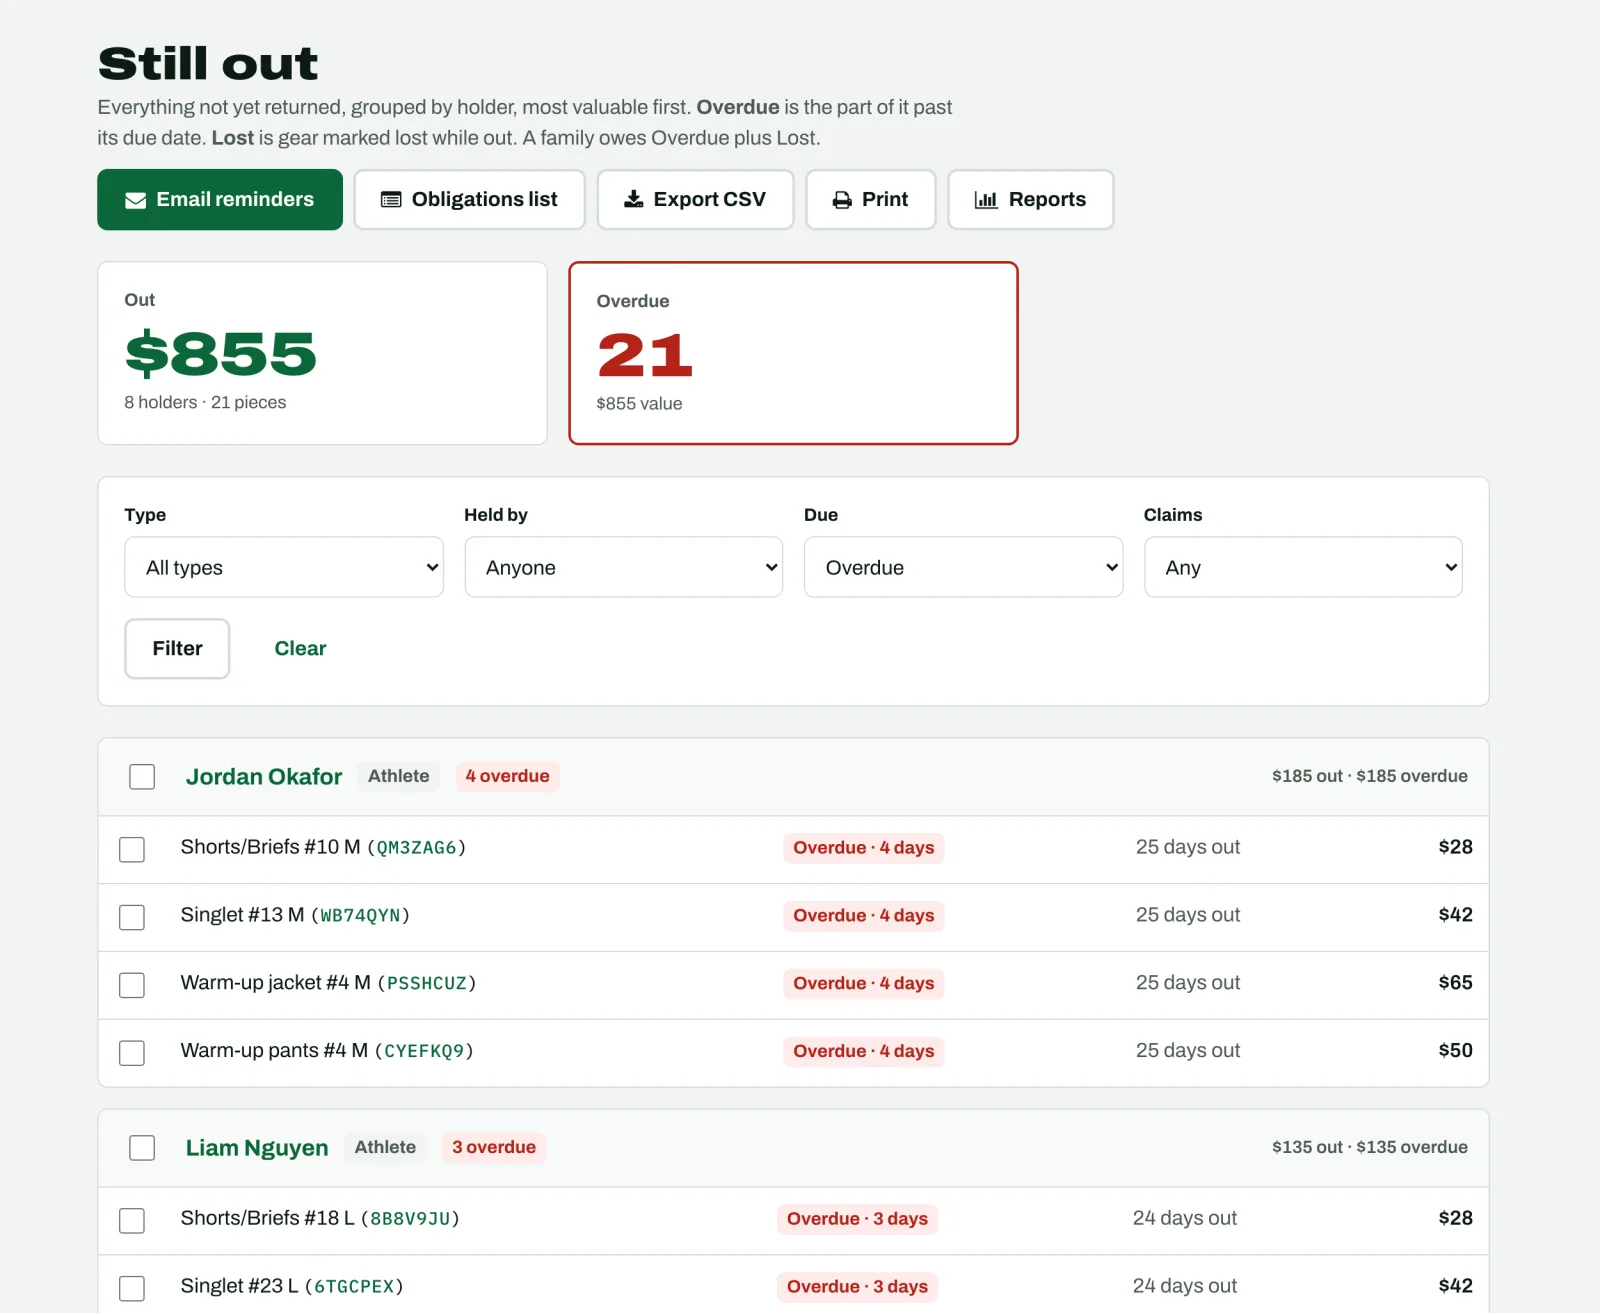Screen dimensions: 1600x1313
Task: Click the Athlete tag beside Jordan Okafor
Action: 398,776
